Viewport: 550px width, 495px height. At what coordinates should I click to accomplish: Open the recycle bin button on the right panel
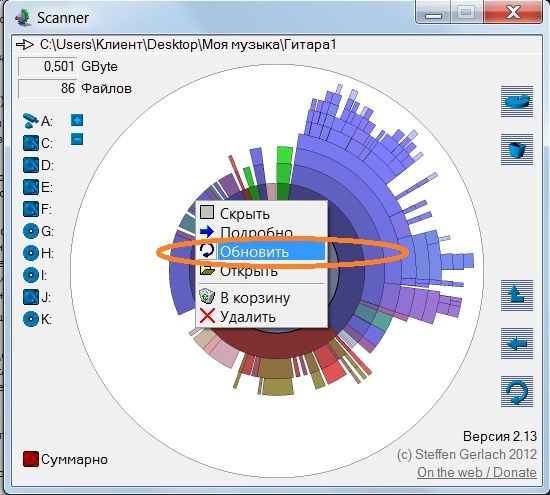tap(517, 149)
